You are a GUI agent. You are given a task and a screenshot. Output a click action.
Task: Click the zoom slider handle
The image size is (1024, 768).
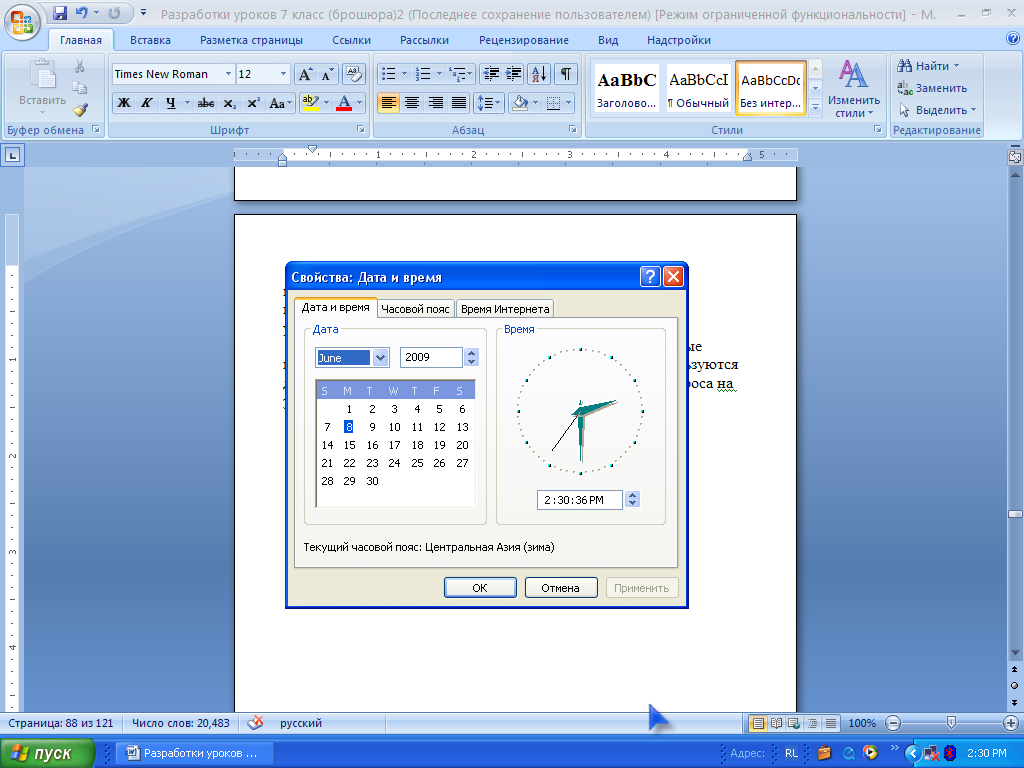pos(951,723)
